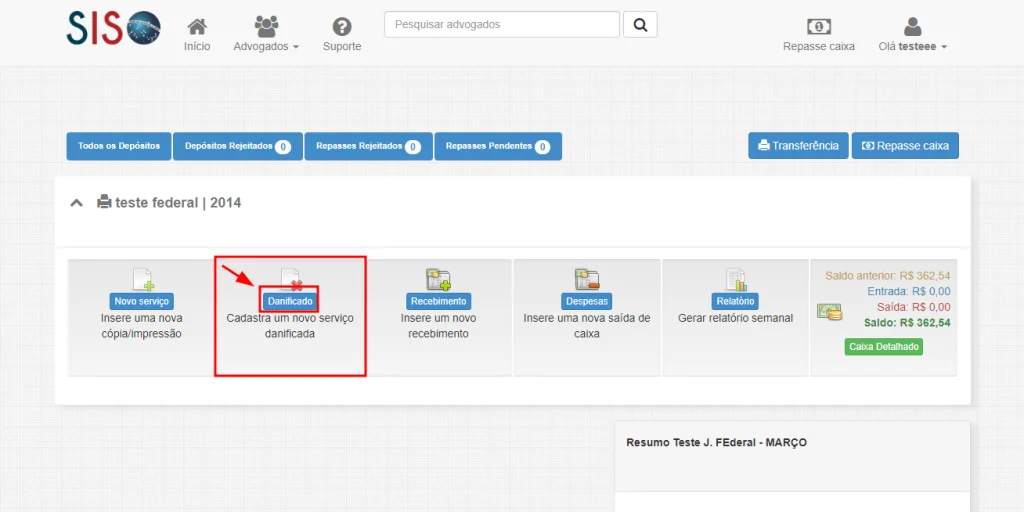
Task: Click the Relatório chart icon
Action: click(736, 280)
